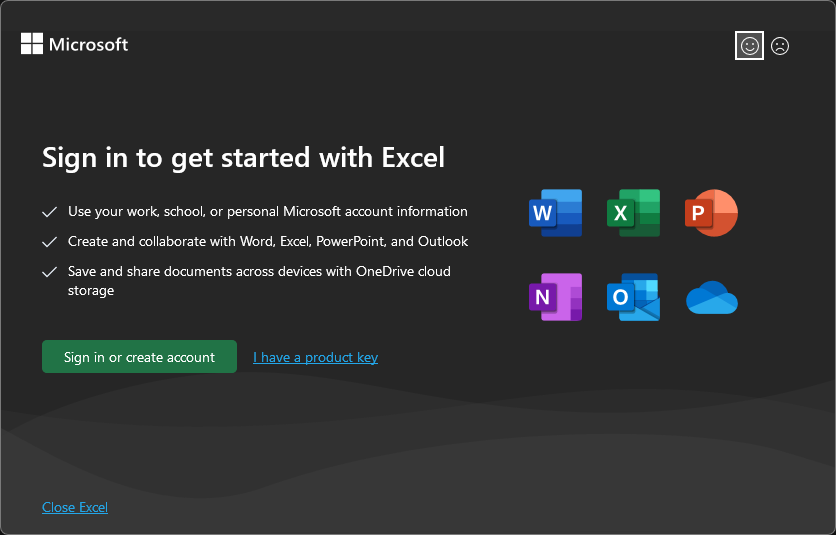Image resolution: width=836 pixels, height=535 pixels.
Task: Send a smile with happy face icon
Action: coord(749,46)
